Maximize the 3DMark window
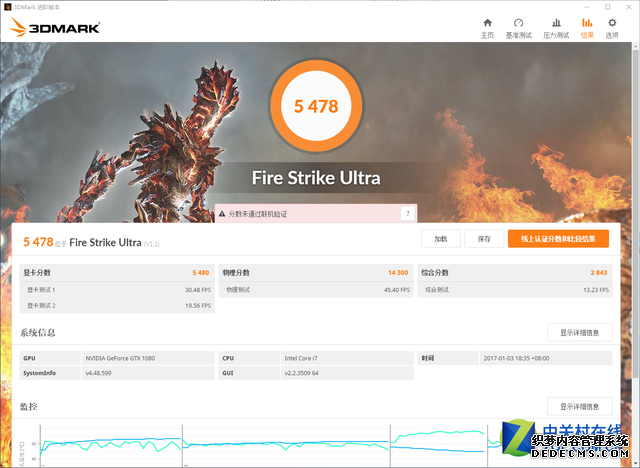This screenshot has width=640, height=468. (x=608, y=7)
